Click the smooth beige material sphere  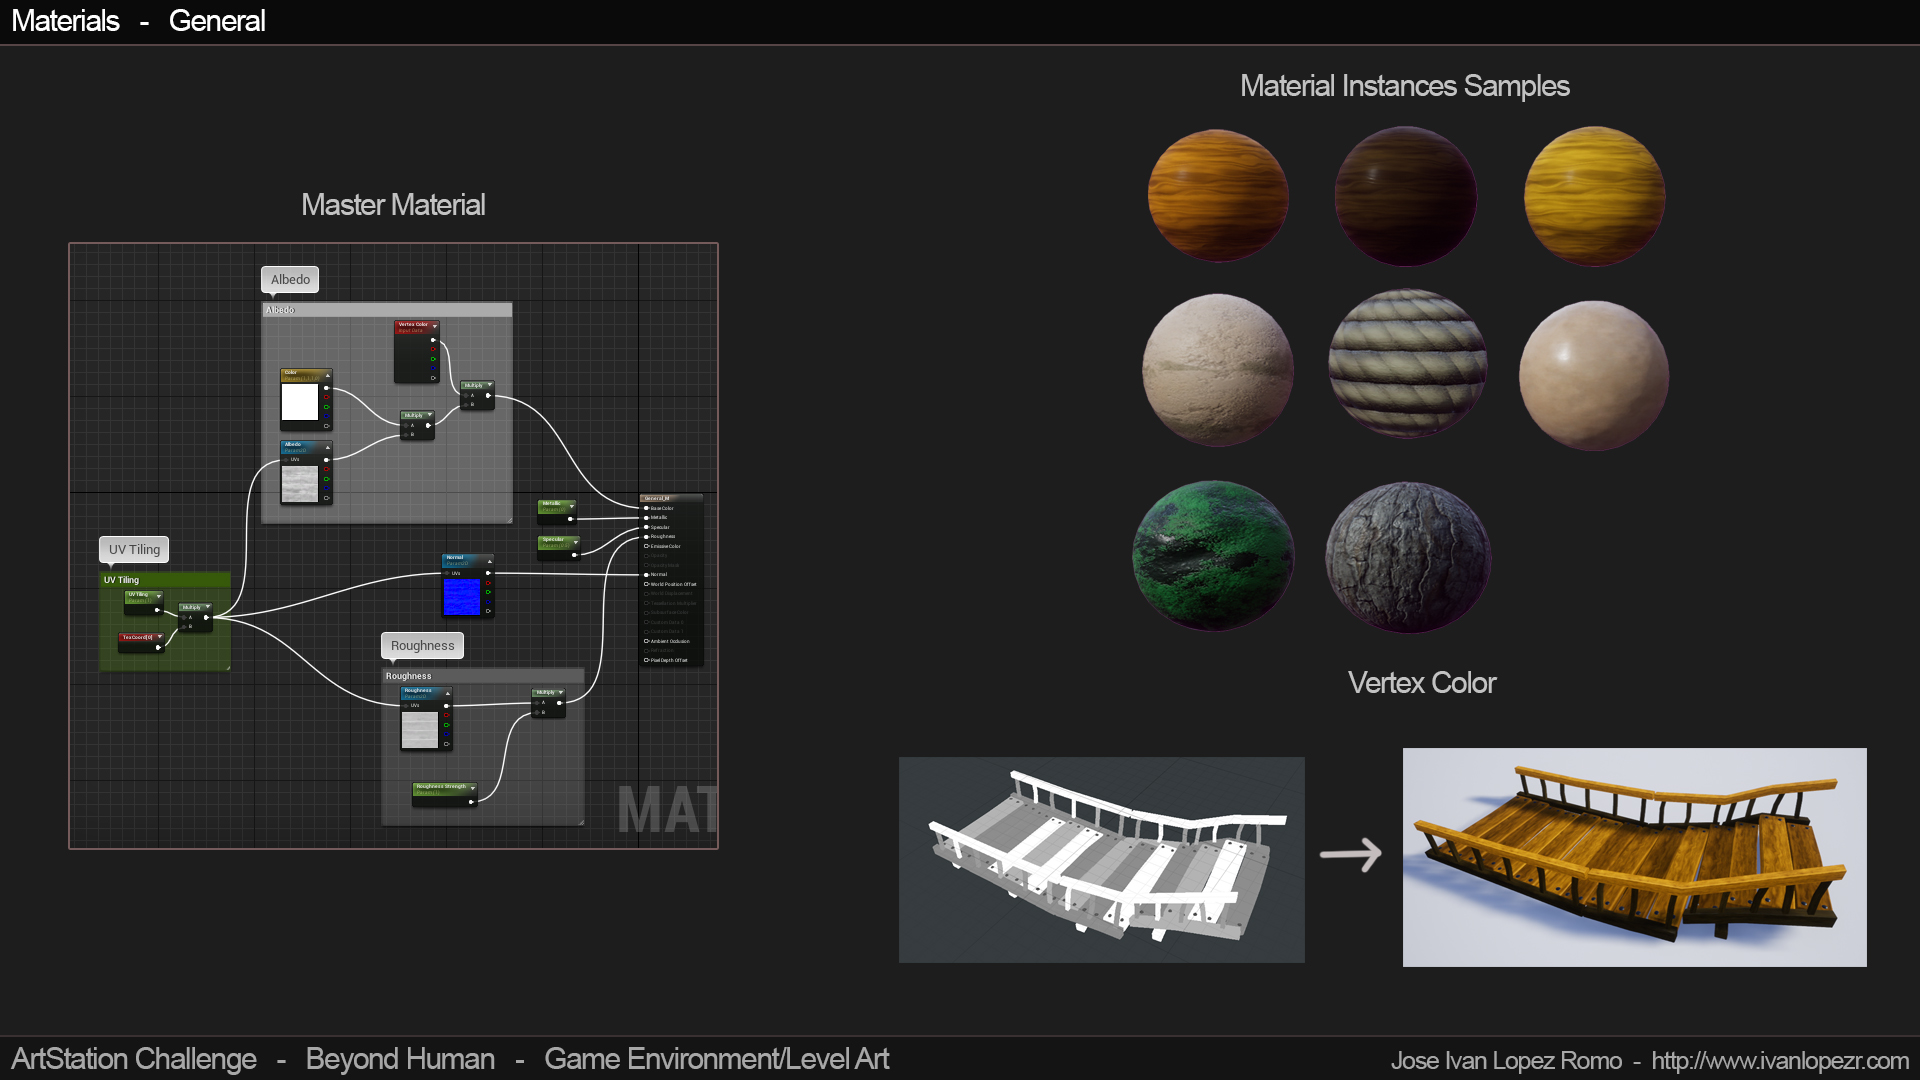1594,376
